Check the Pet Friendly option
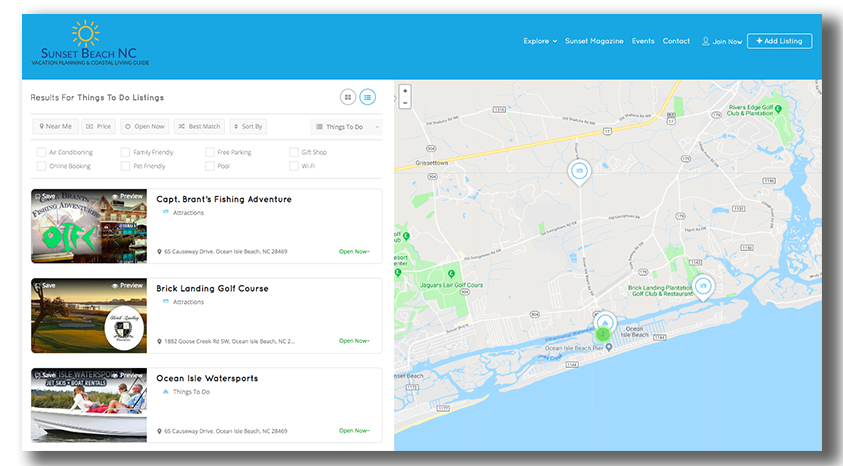The width and height of the screenshot is (843, 466). (125, 166)
